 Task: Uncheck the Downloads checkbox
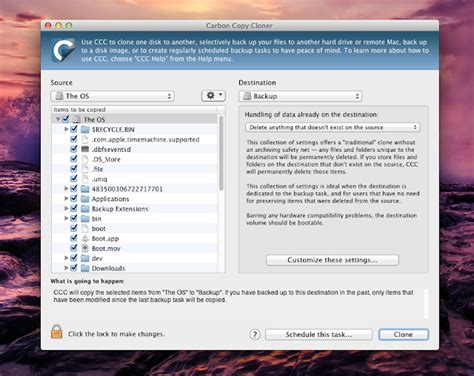(74, 268)
